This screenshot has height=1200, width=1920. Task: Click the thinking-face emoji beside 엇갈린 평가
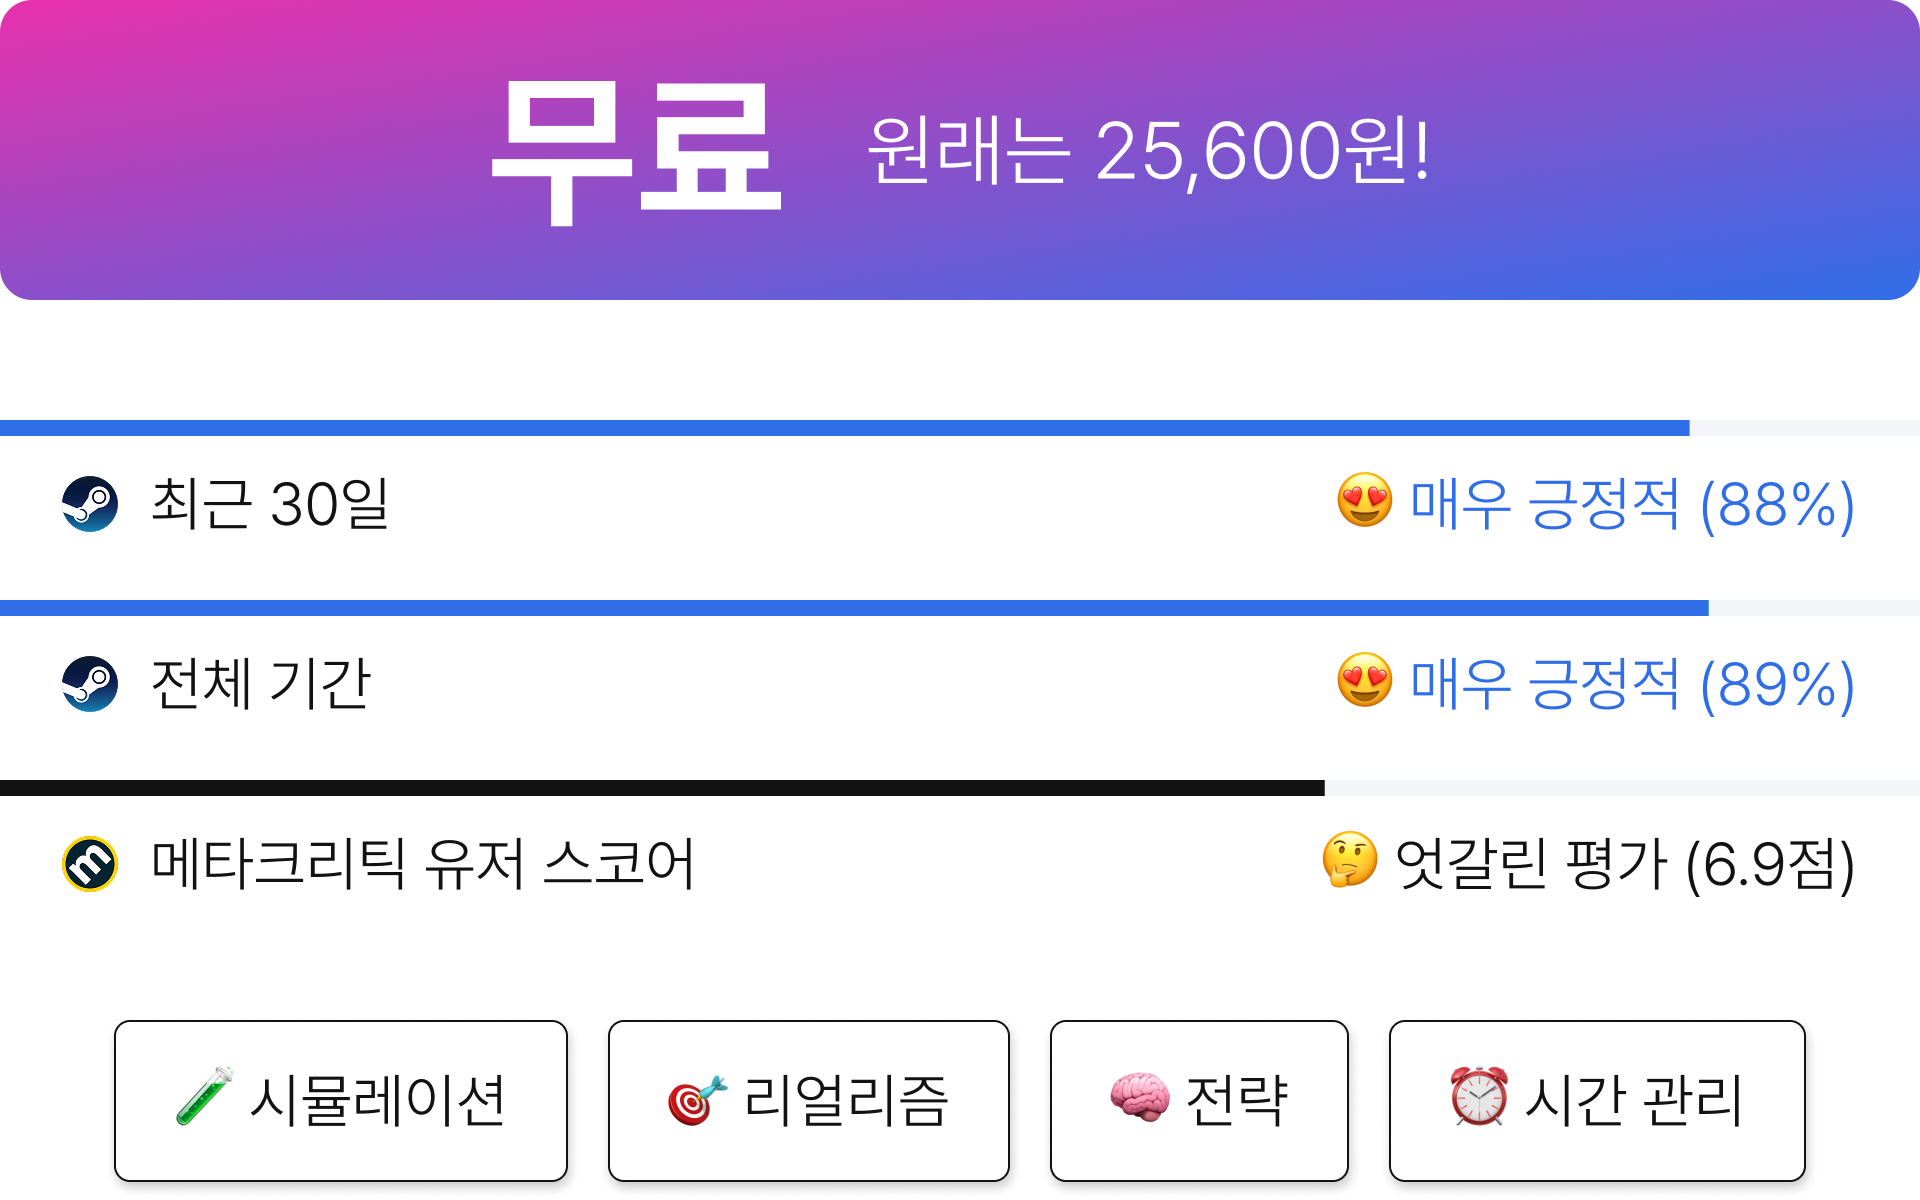[x=1350, y=860]
